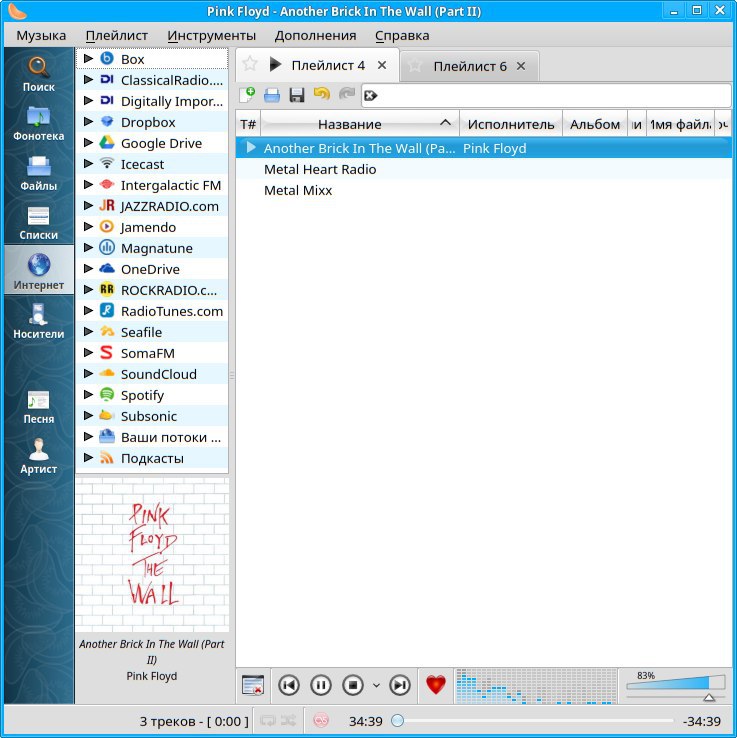Image resolution: width=737 pixels, height=738 pixels.
Task: Open the Search (Поиск) sidebar panel
Action: click(39, 74)
